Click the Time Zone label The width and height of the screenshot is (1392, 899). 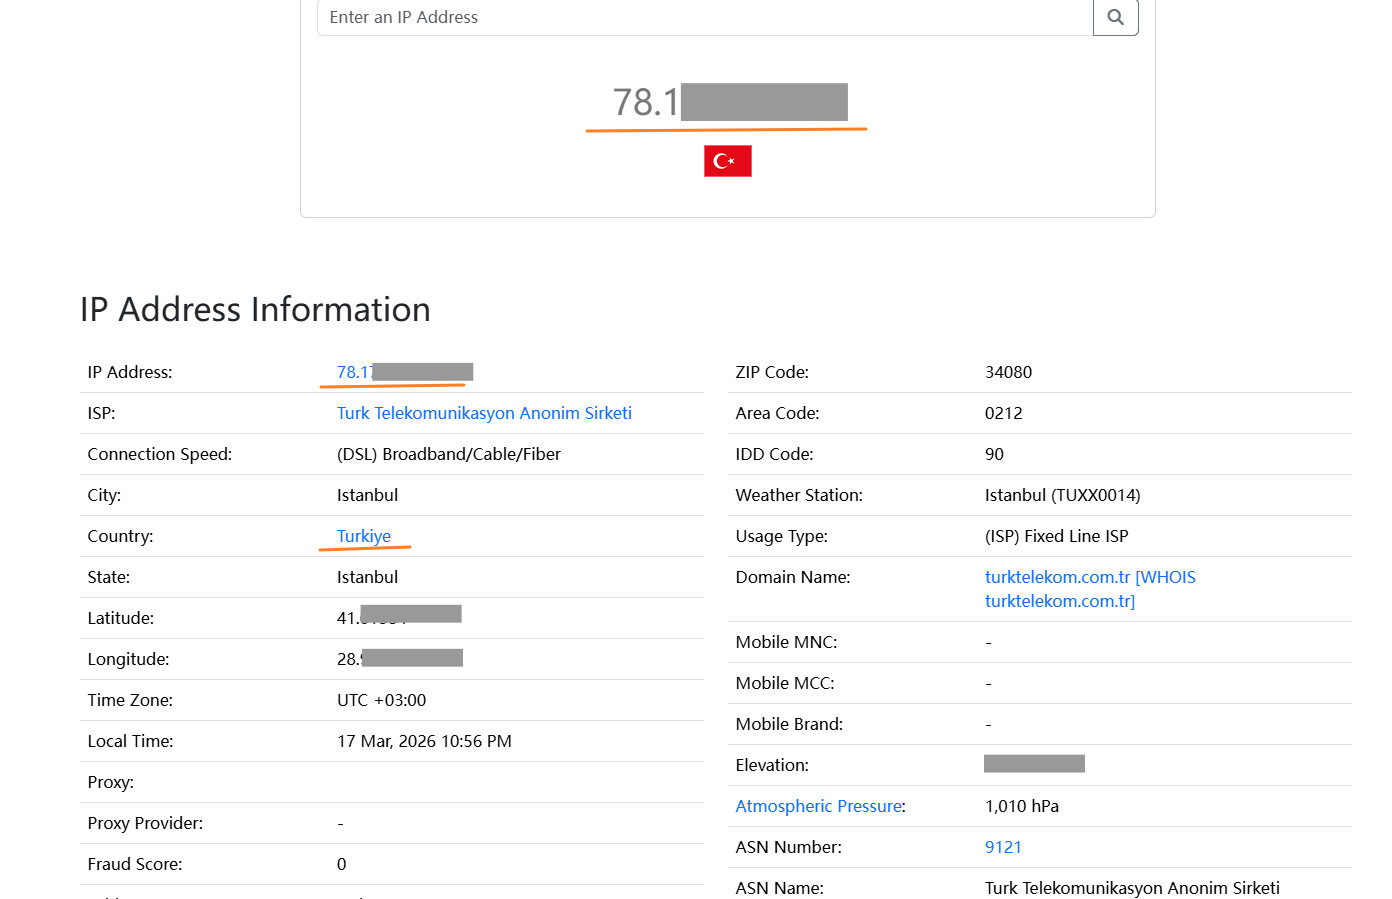130,700
